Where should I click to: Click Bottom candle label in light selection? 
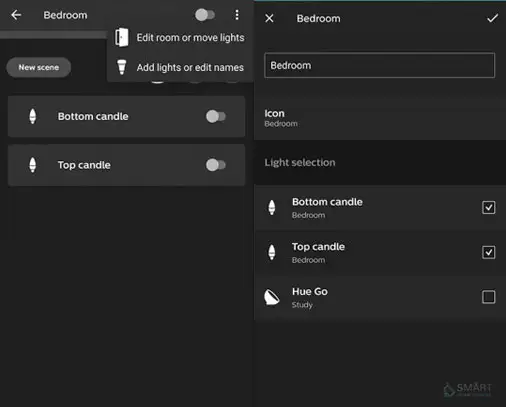[x=327, y=202]
